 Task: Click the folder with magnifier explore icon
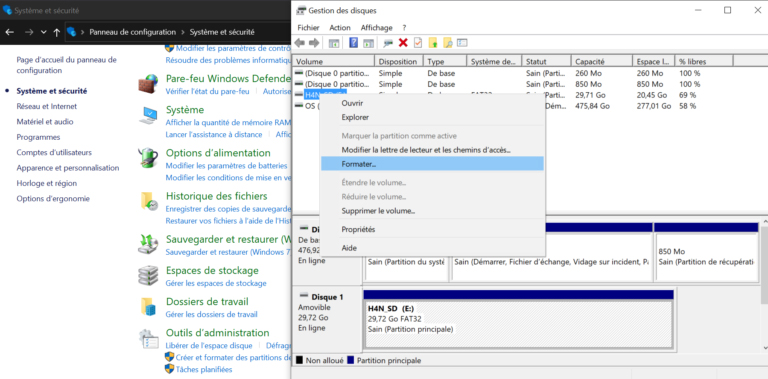click(x=447, y=43)
